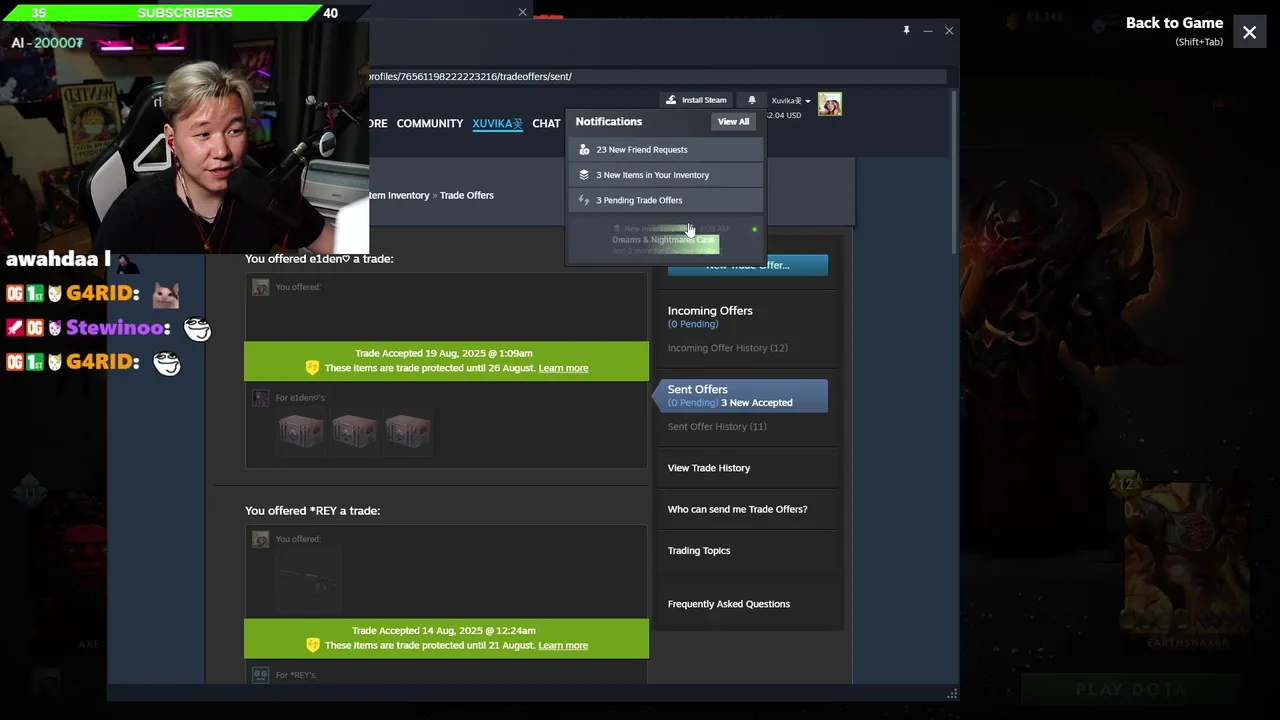Select the Sent Offers tab
Image resolution: width=1280 pixels, height=720 pixels.
tap(741, 395)
